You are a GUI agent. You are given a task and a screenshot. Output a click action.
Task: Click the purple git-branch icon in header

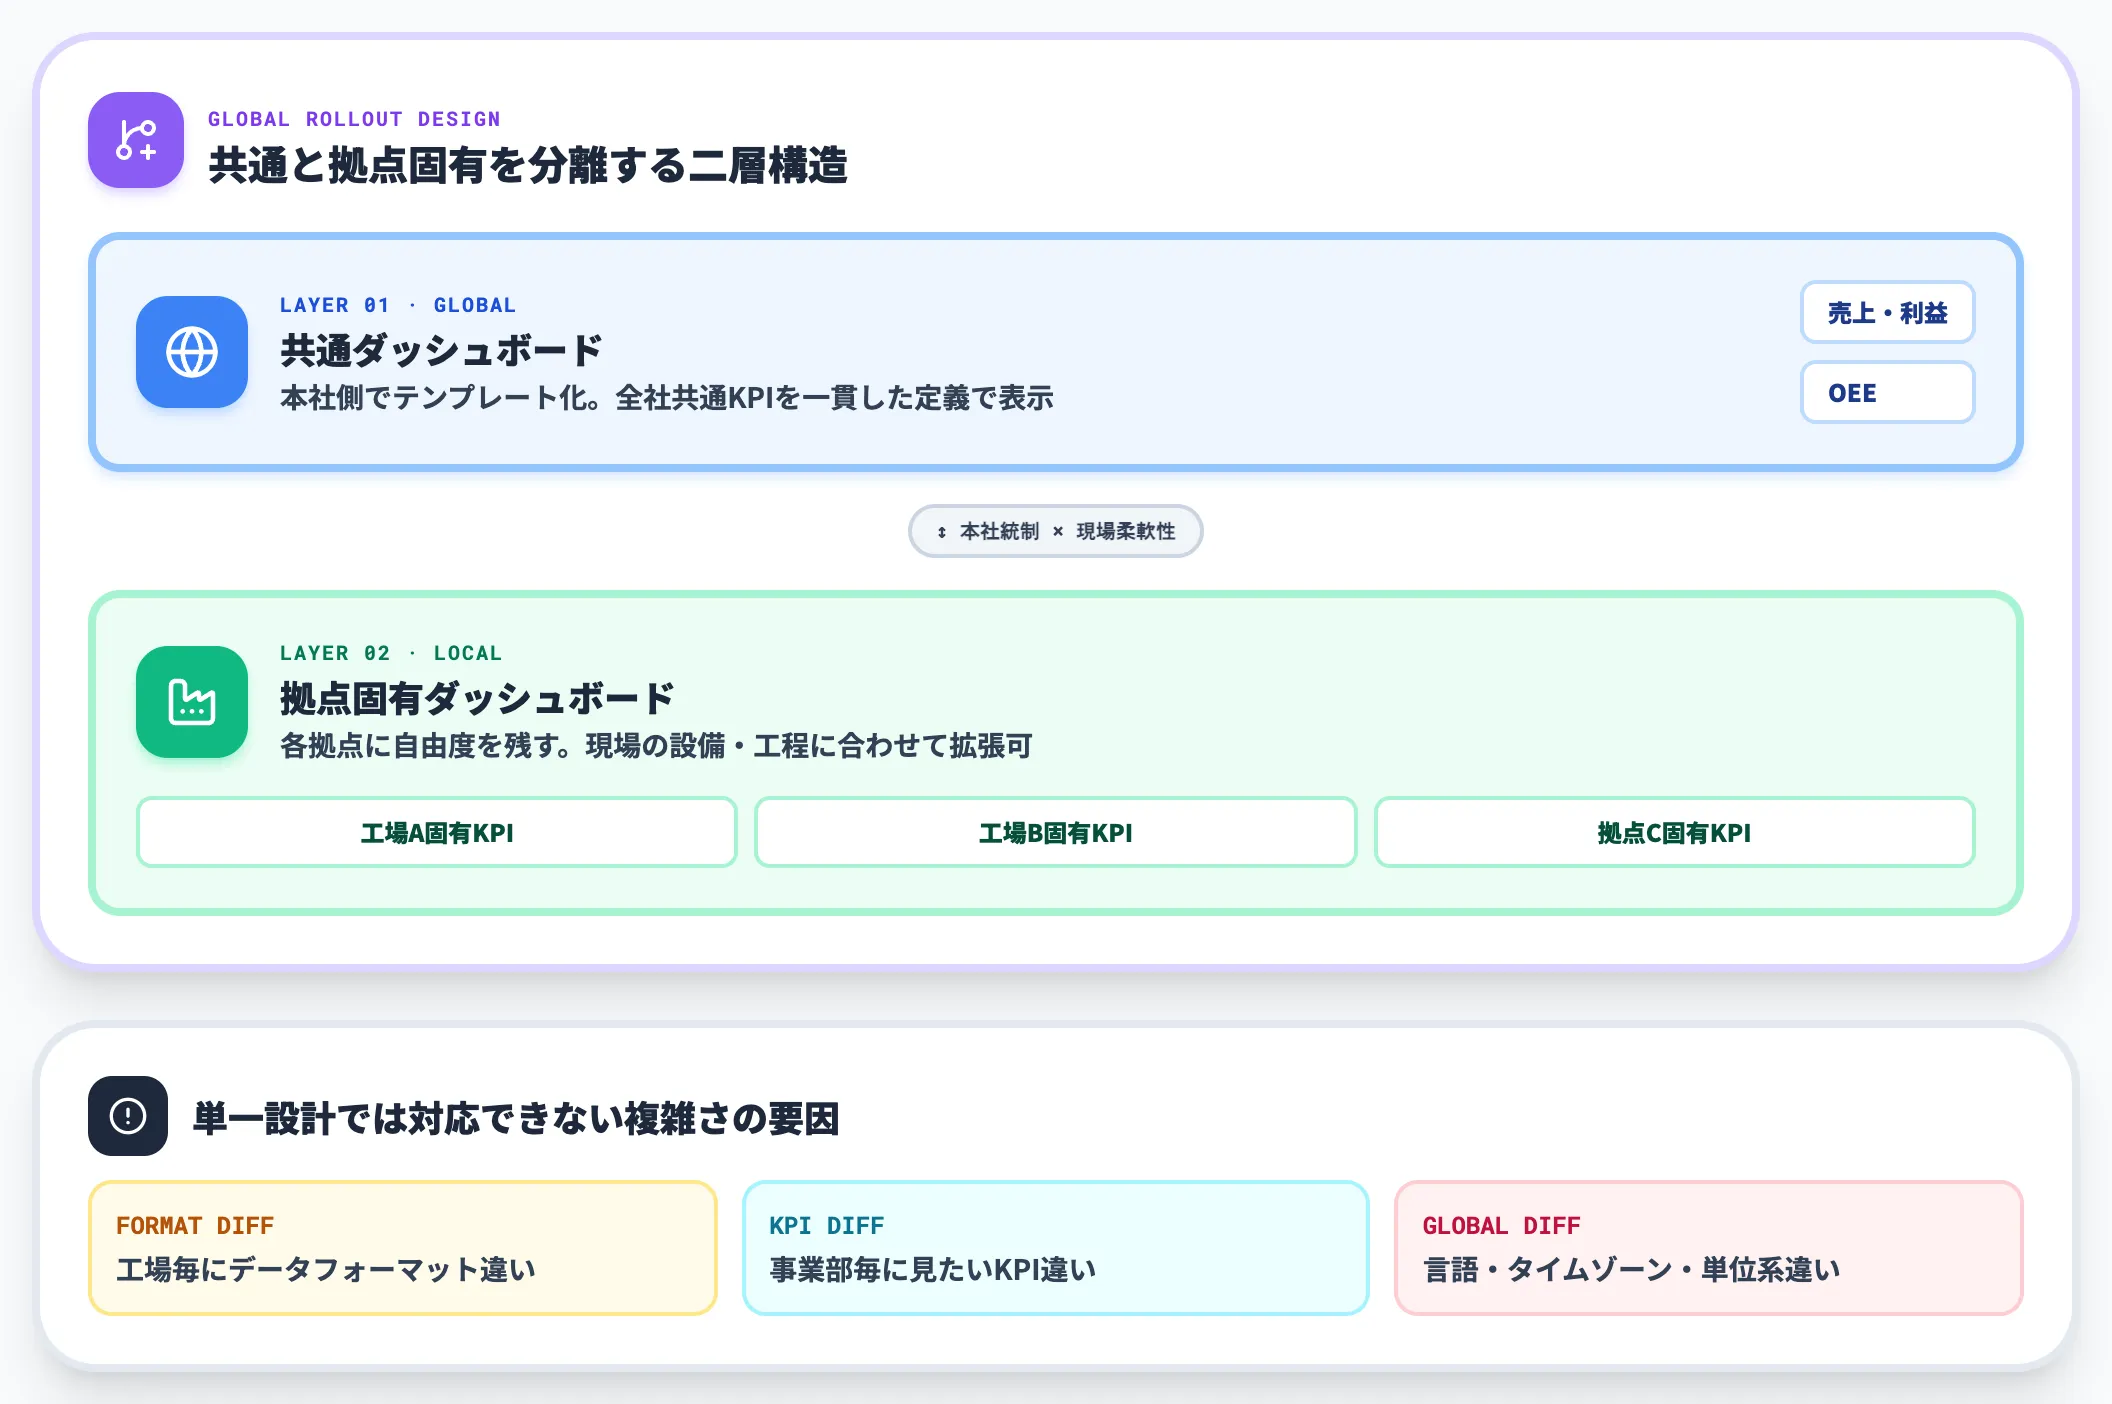[136, 140]
